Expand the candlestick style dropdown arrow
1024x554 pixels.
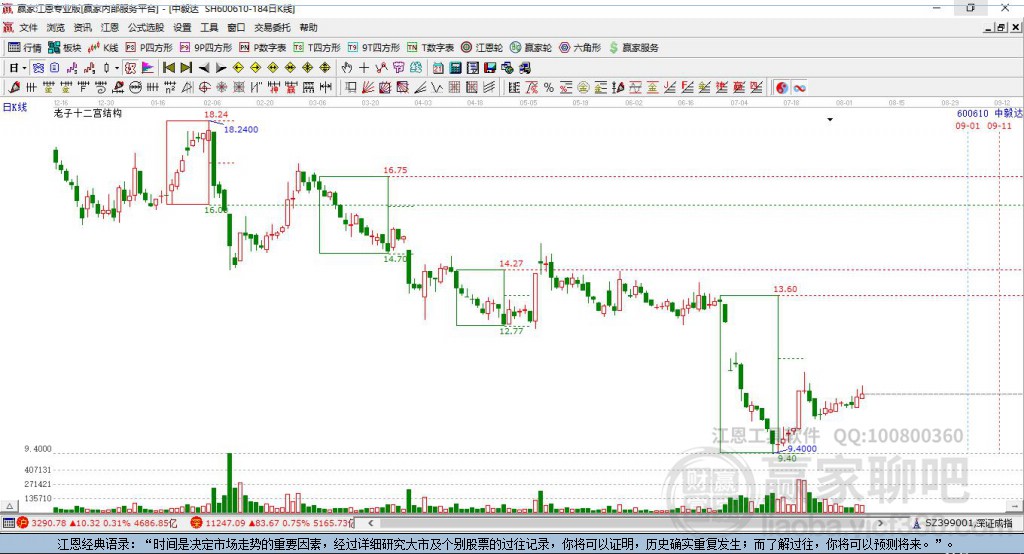click(x=117, y=68)
